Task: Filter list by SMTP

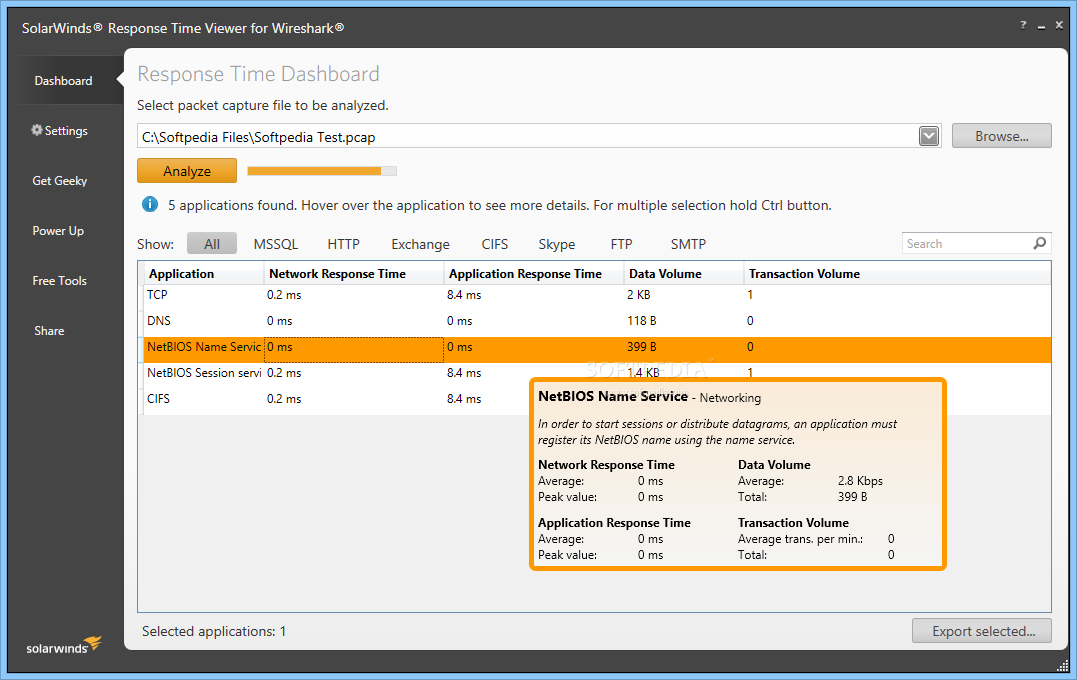Action: point(688,244)
